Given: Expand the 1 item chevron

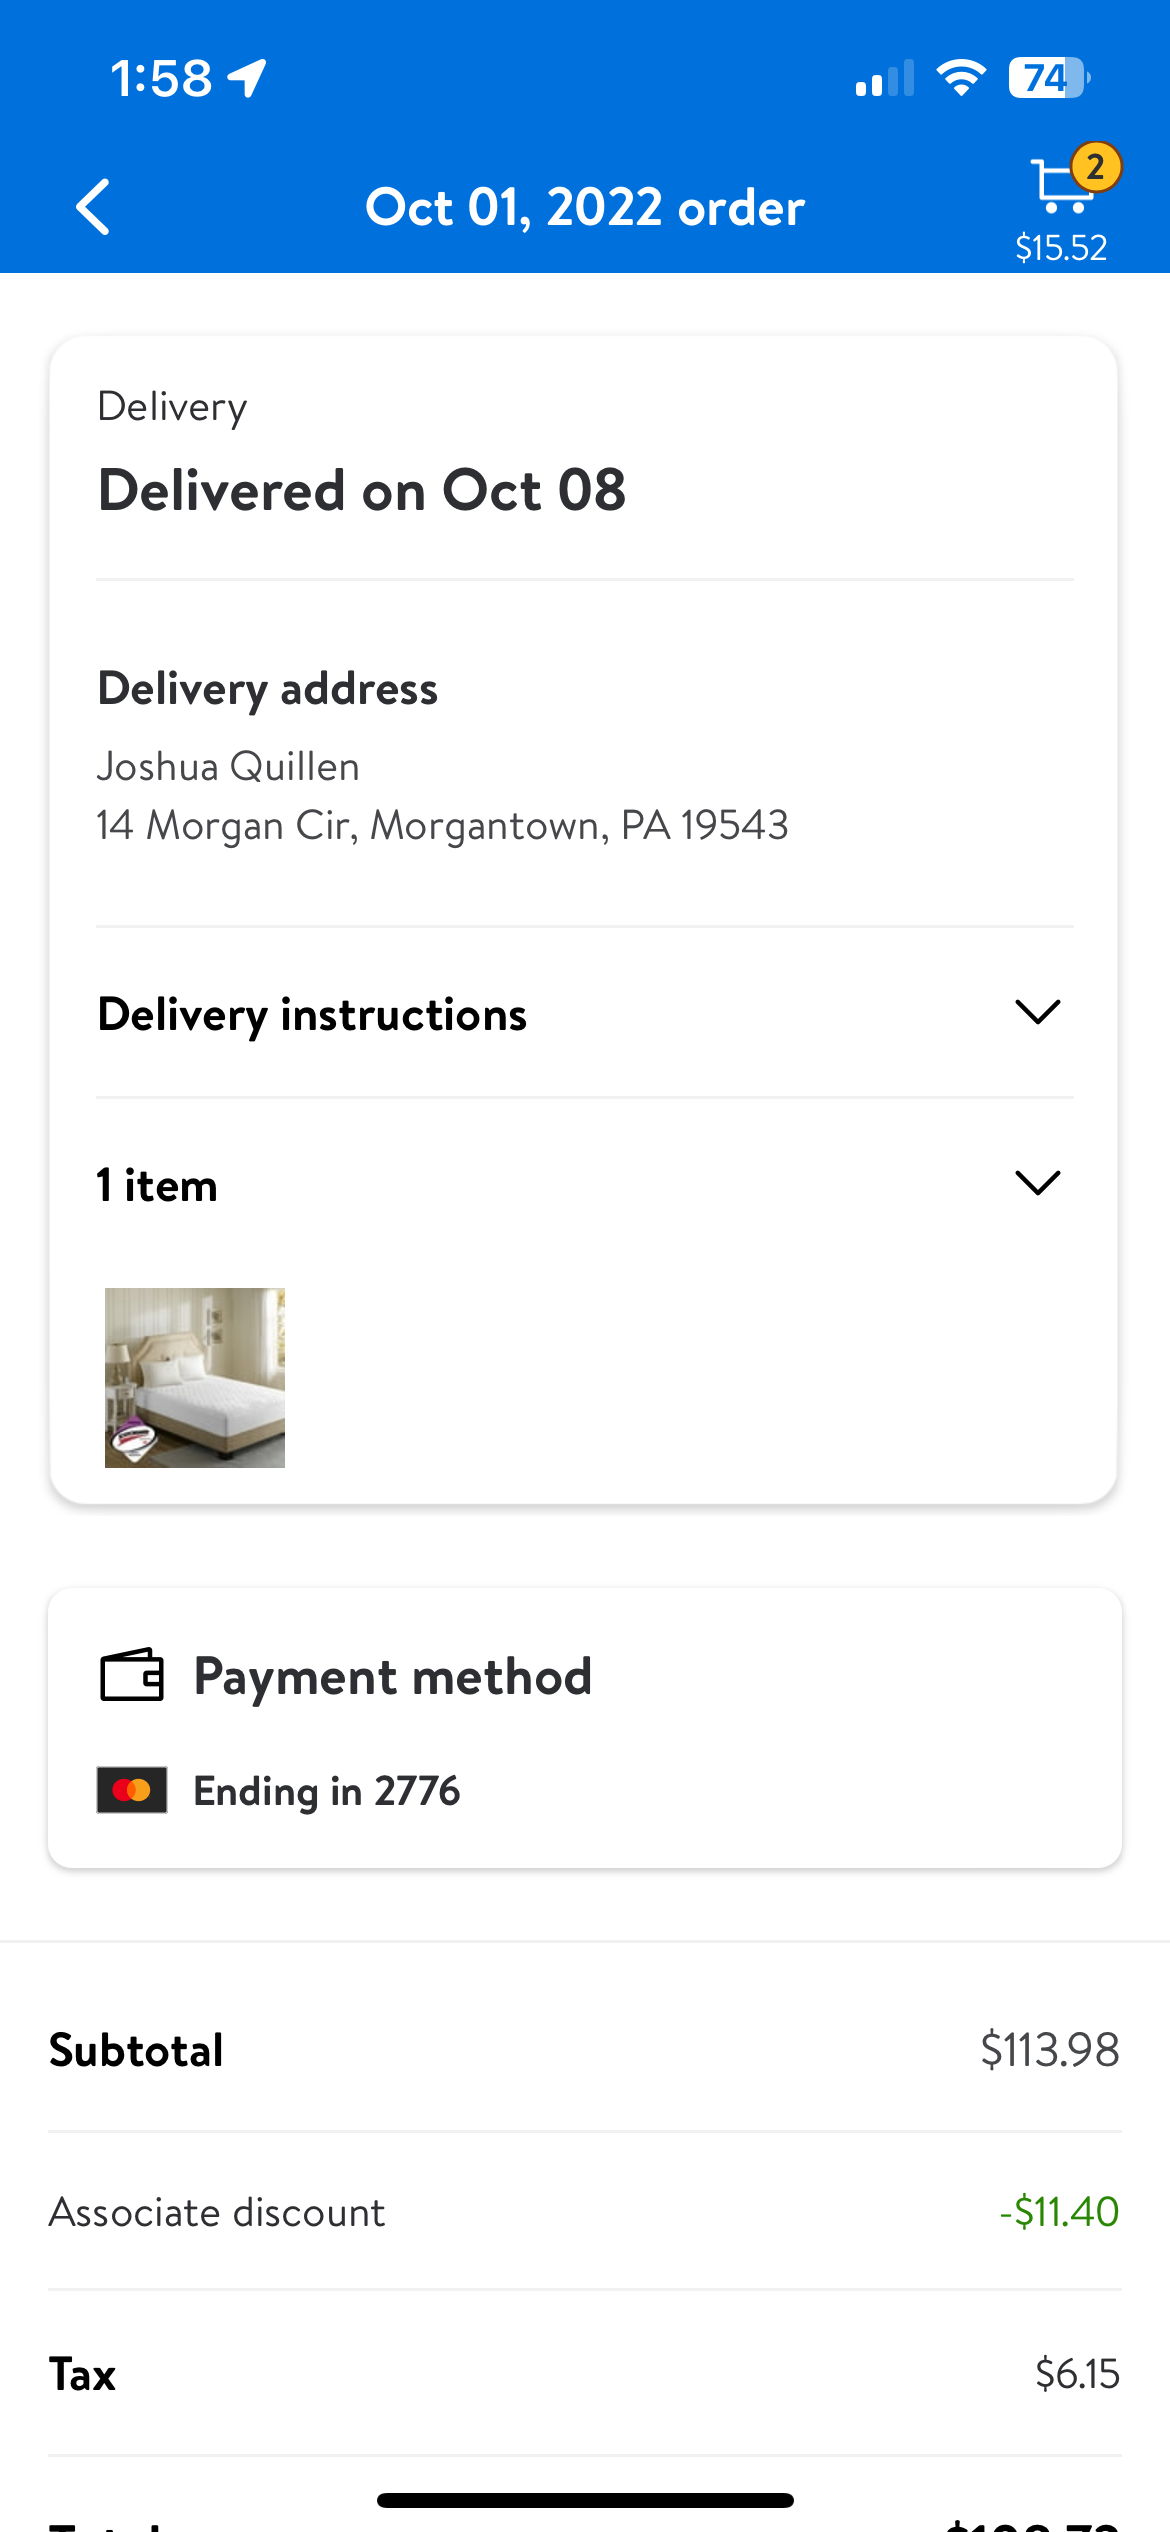Looking at the screenshot, I should [x=1037, y=1183].
